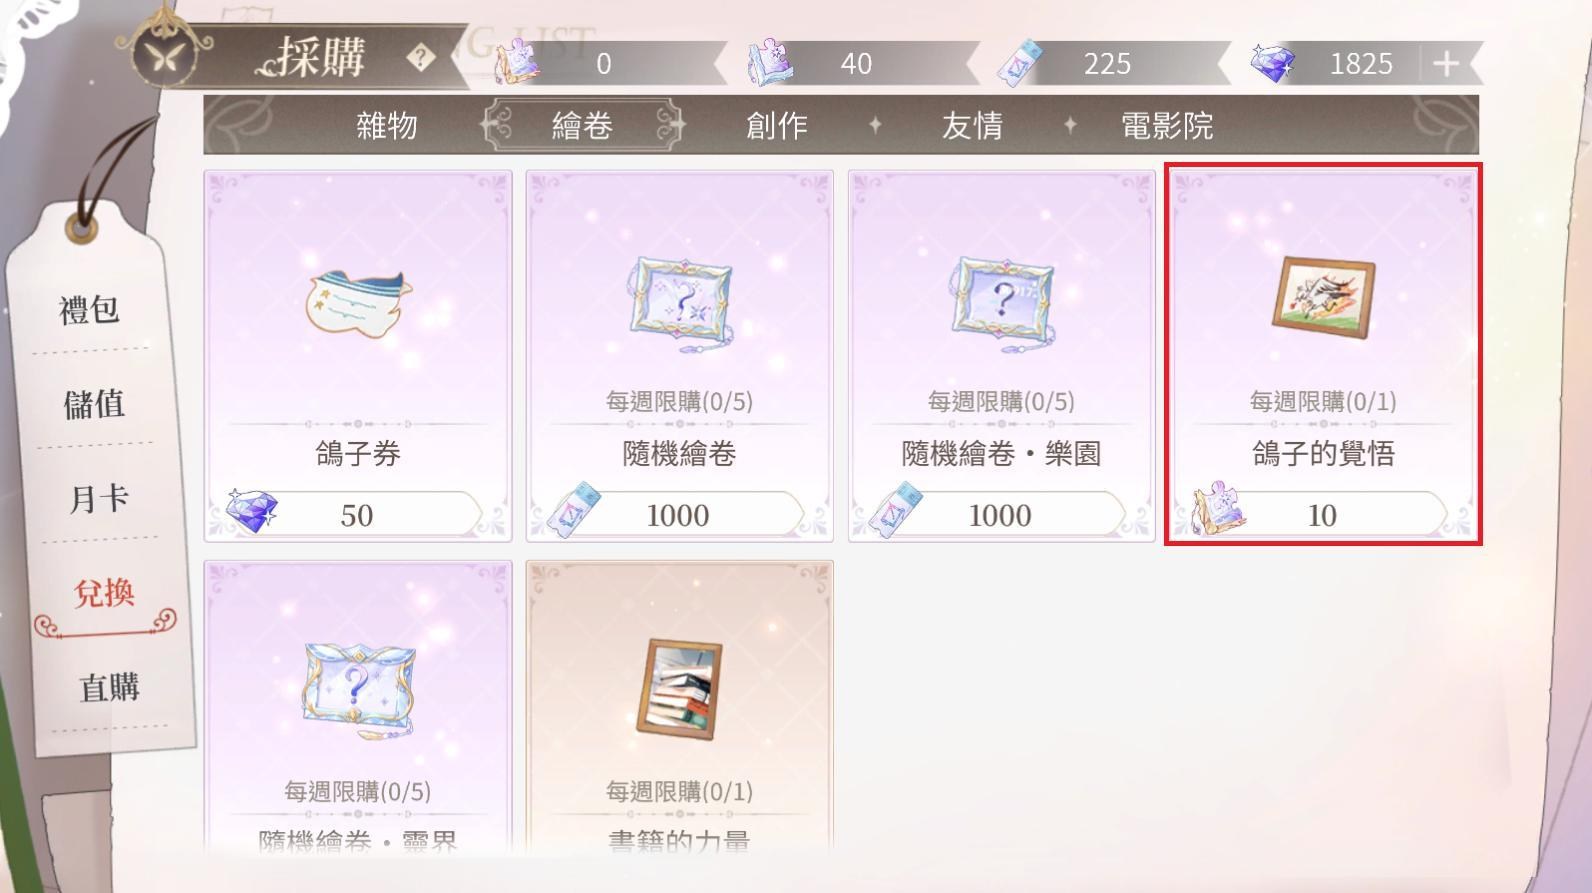Open the 直購 section

(108, 688)
